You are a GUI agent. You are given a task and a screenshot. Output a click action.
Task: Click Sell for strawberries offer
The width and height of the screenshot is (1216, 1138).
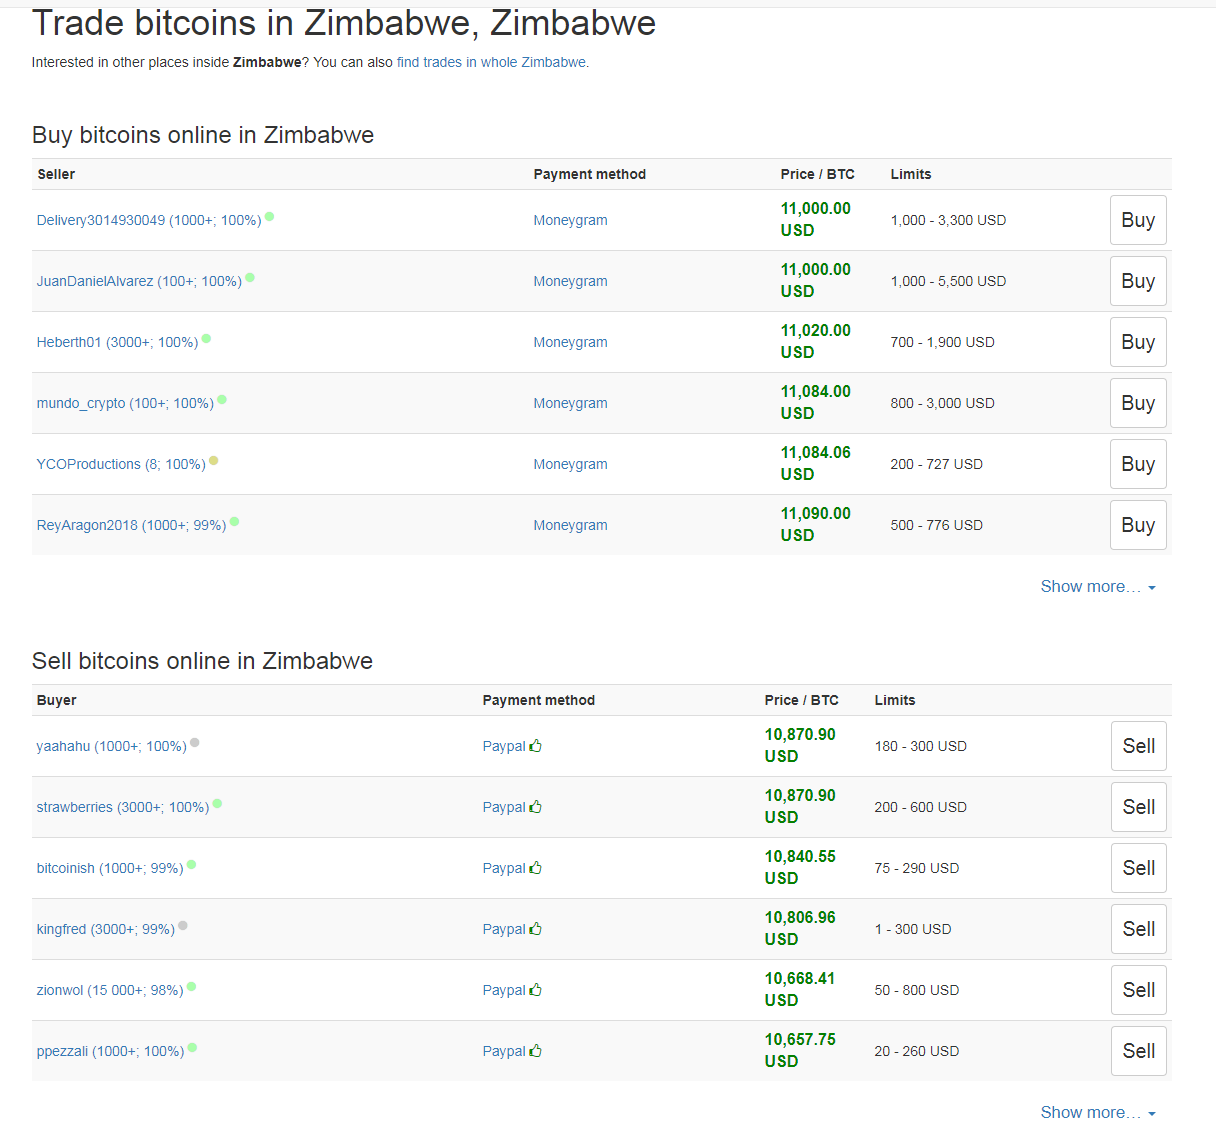coord(1139,807)
